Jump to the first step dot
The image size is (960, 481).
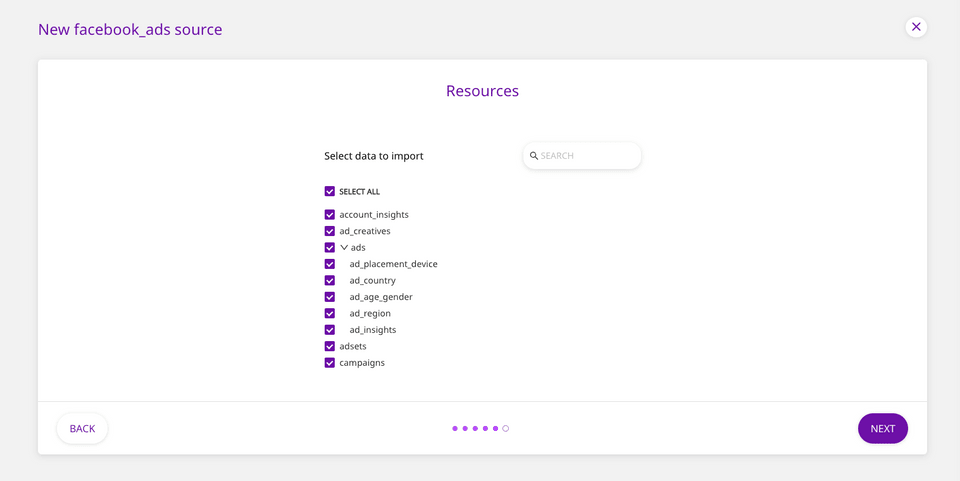point(455,429)
